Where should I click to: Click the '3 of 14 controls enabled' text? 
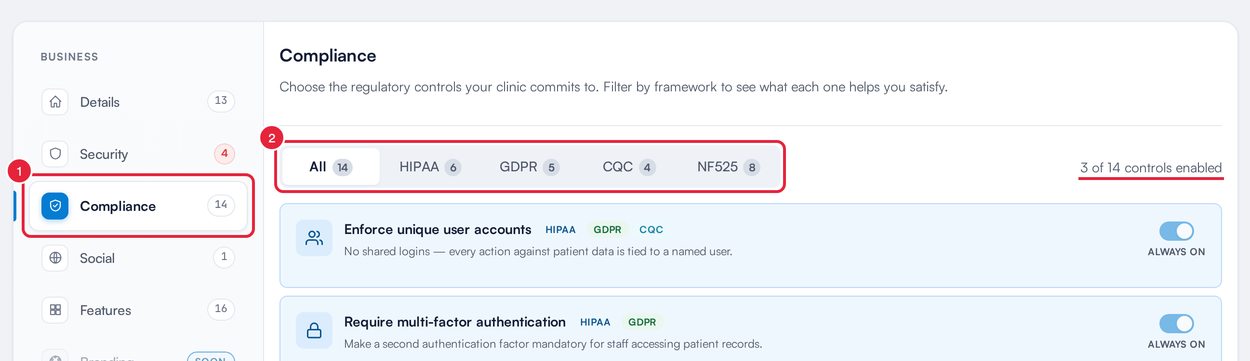point(1151,167)
